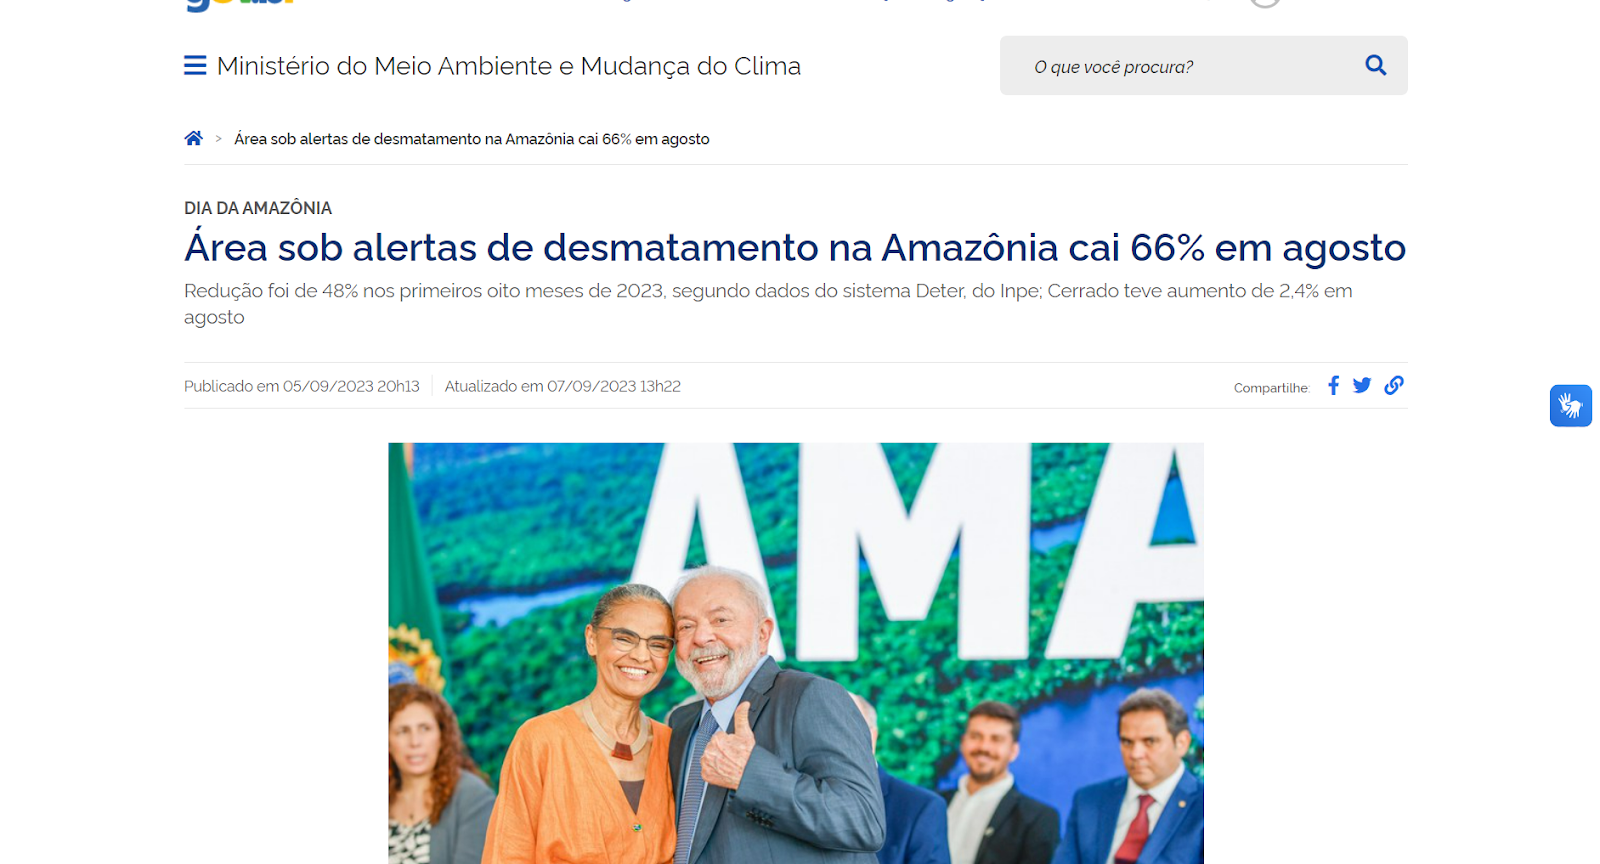1600x864 pixels.
Task: Go to home via breadcrumb house icon
Action: click(194, 138)
